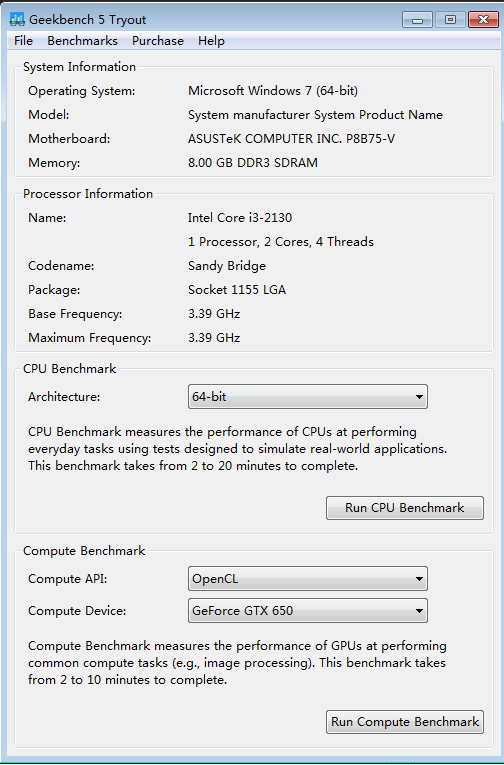
Task: Open the Help menu
Action: click(x=211, y=41)
